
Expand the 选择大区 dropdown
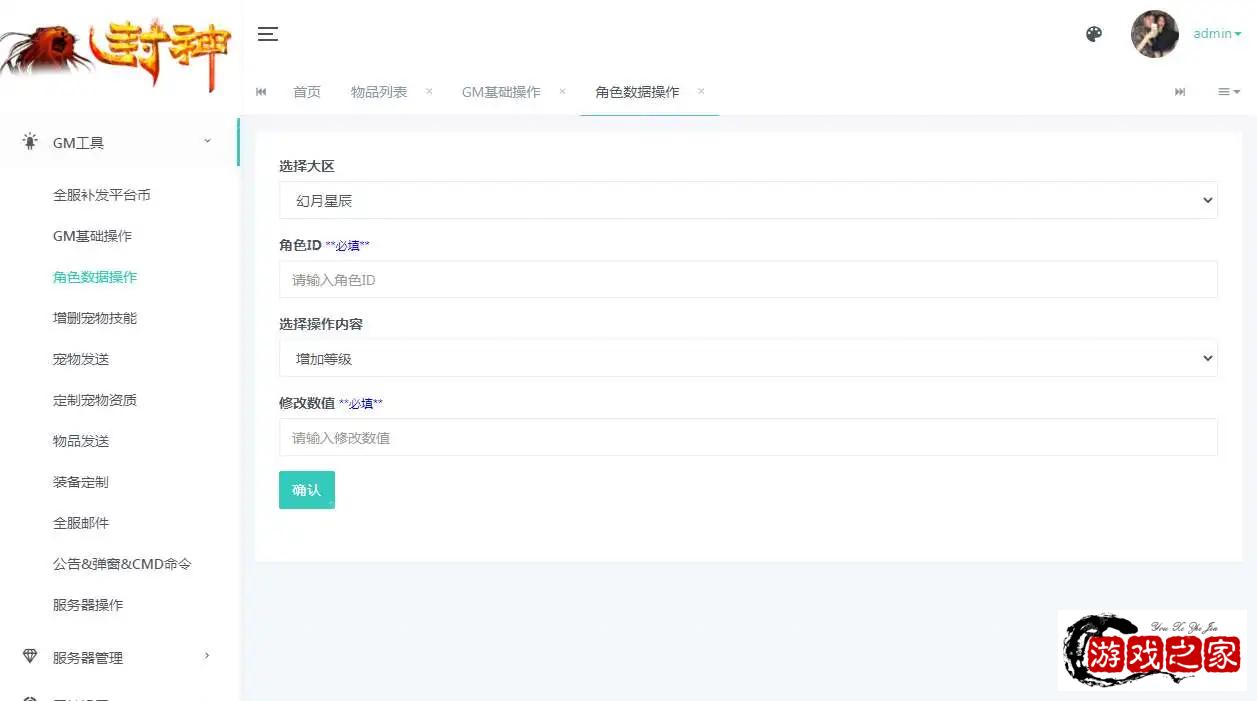pos(747,200)
